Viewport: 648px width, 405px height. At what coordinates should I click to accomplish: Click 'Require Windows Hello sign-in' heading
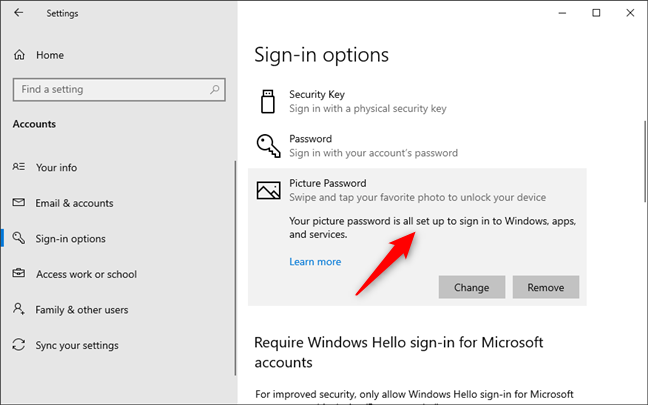point(399,352)
